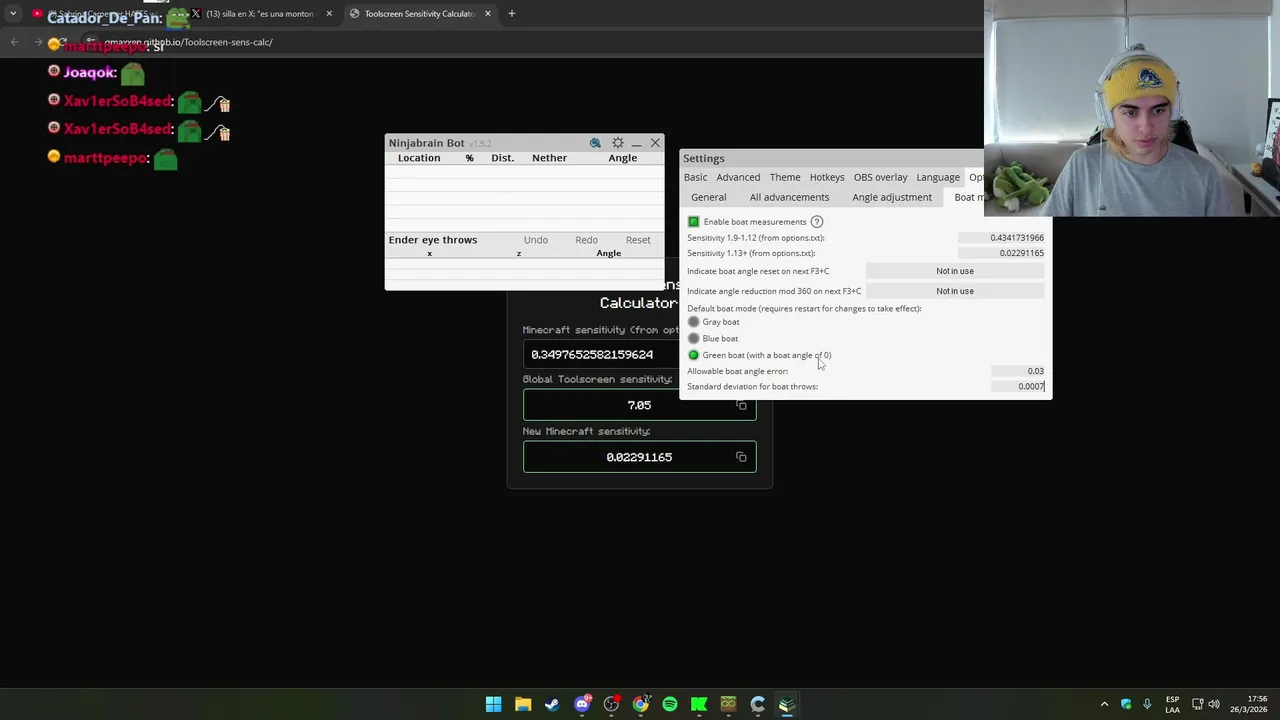Click Nether column header in Ninjabrain Bot
1280x720 pixels.
click(x=549, y=158)
